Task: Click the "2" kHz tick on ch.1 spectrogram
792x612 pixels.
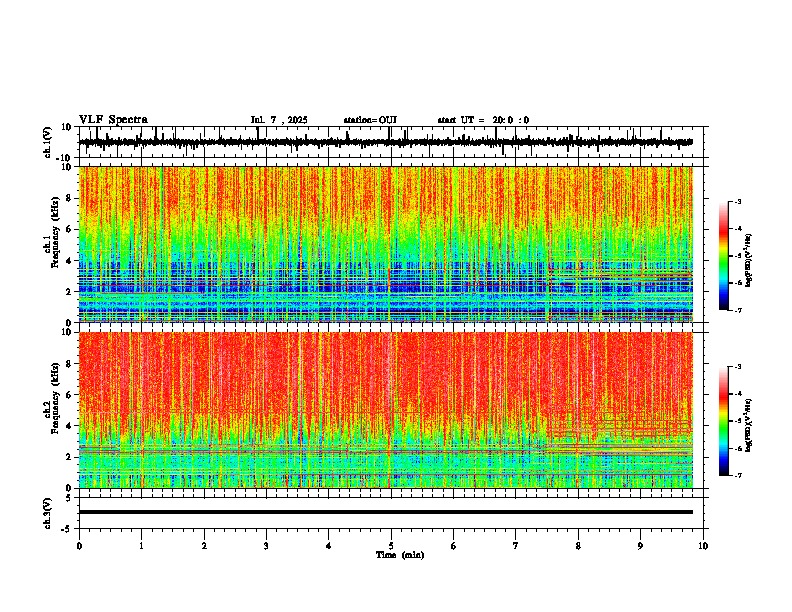Action: tap(69, 291)
